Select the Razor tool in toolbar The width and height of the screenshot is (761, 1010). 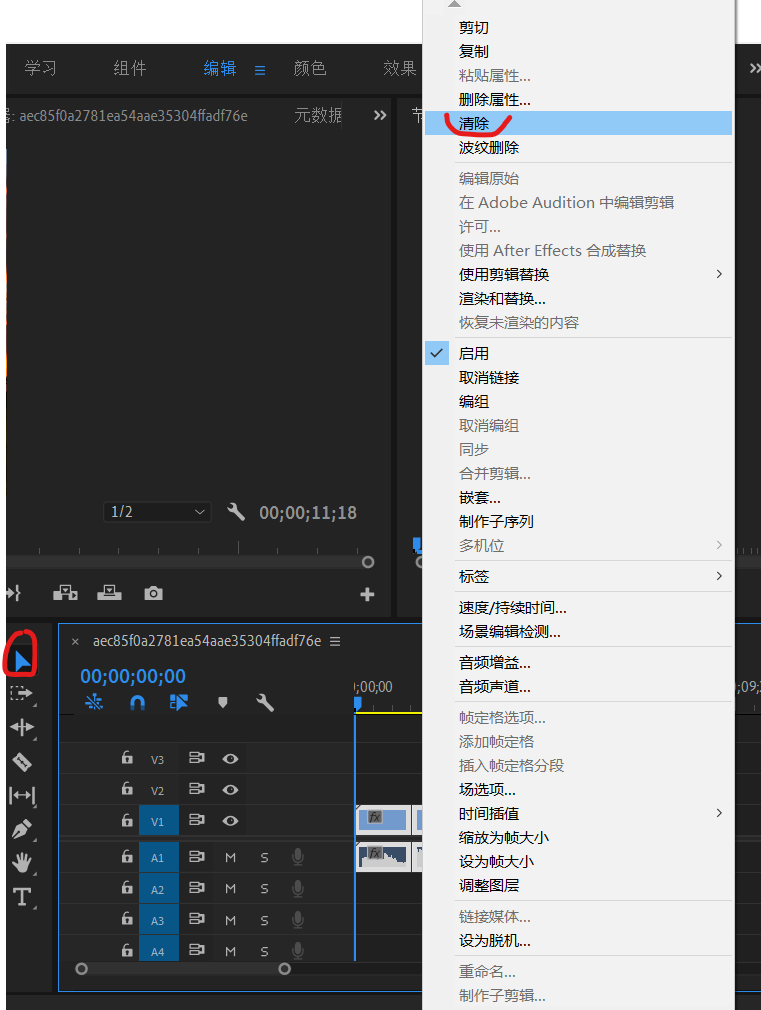point(22,762)
